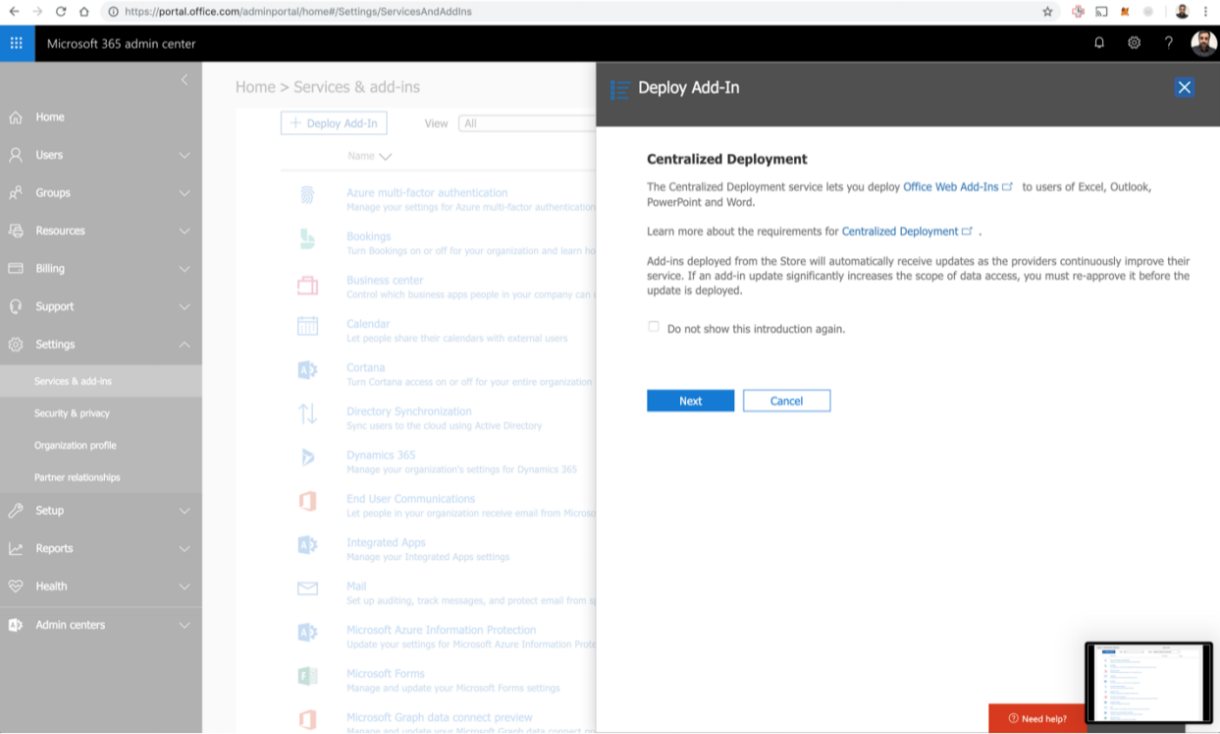Click the Home sidebar icon

click(16, 117)
